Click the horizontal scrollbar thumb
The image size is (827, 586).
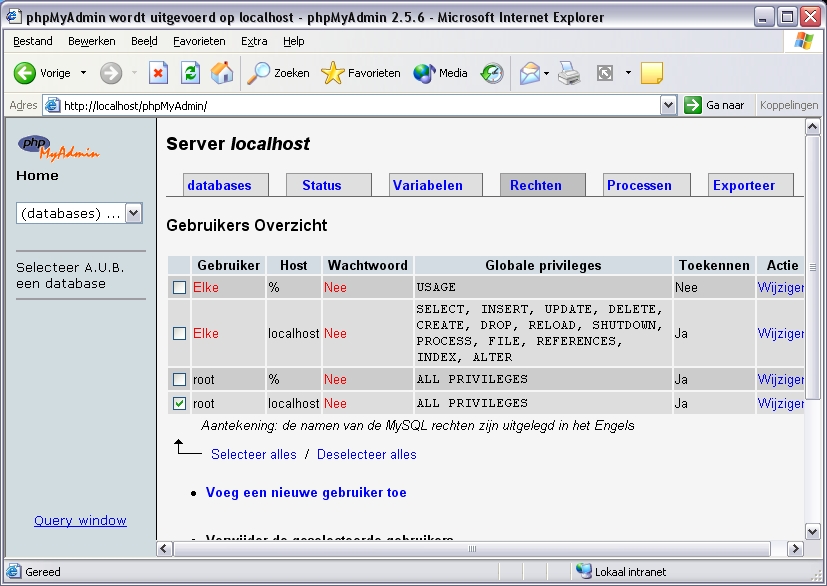[472, 549]
